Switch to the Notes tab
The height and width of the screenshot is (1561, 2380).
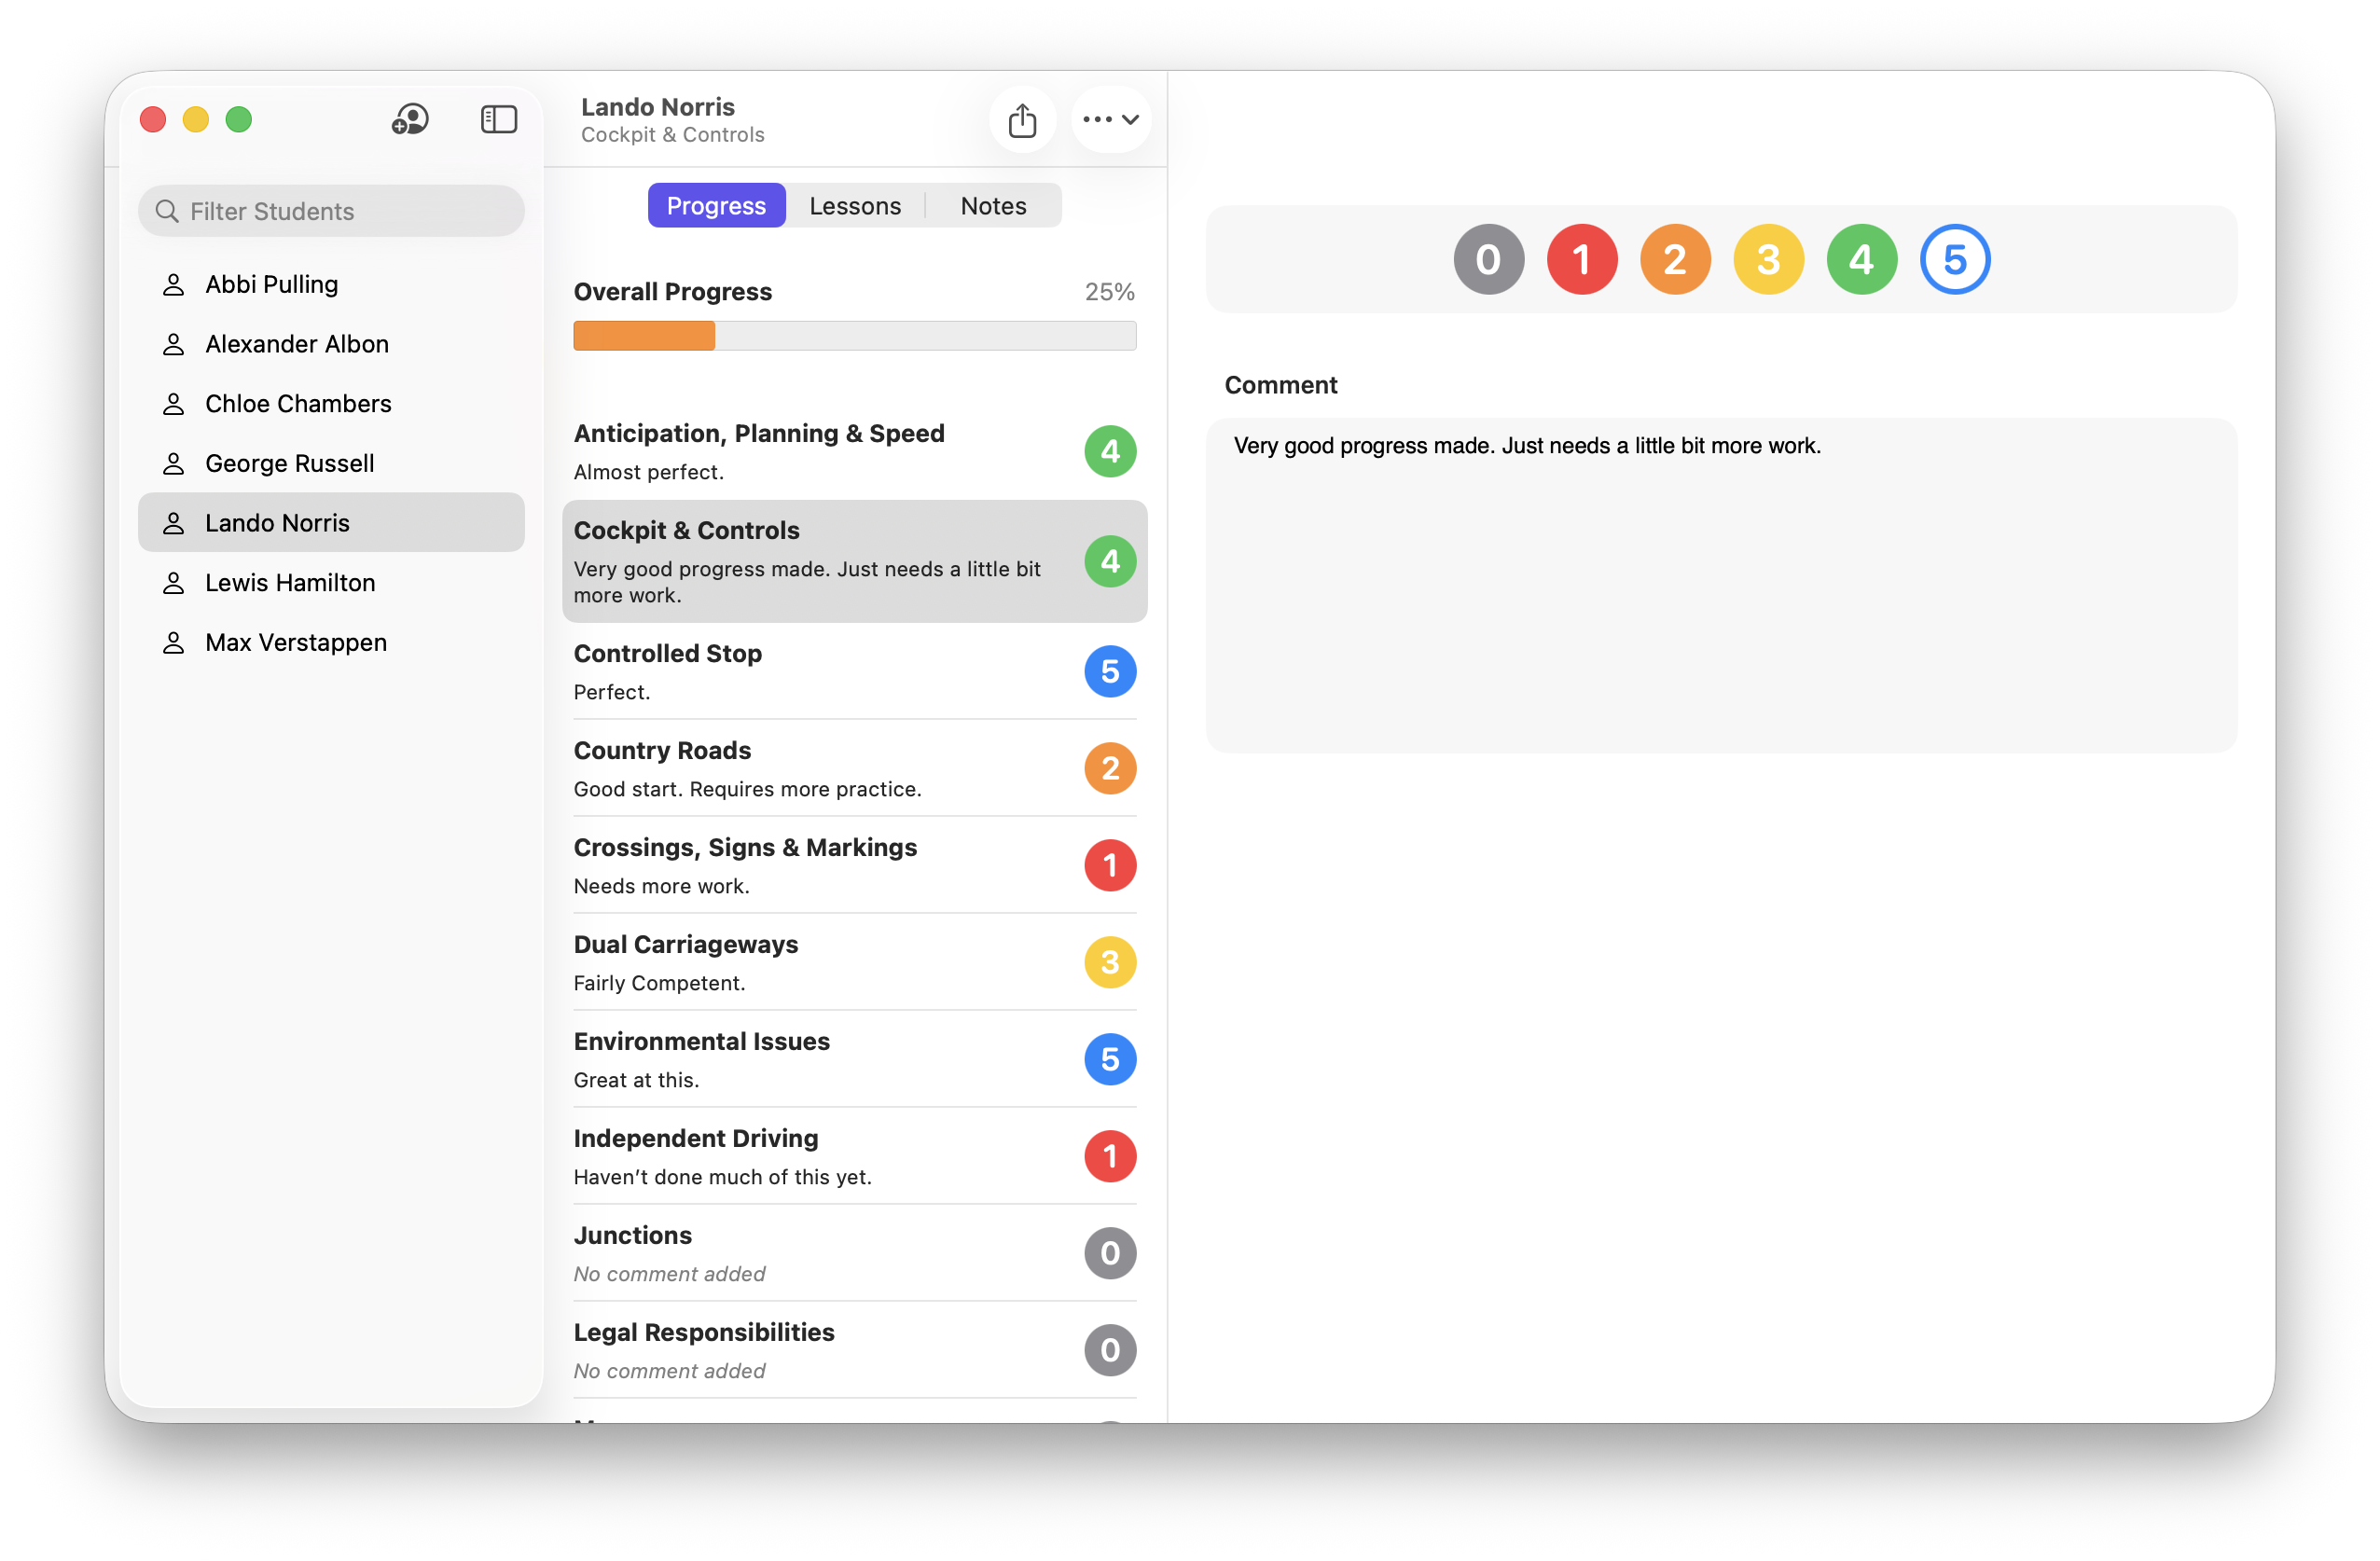992,206
